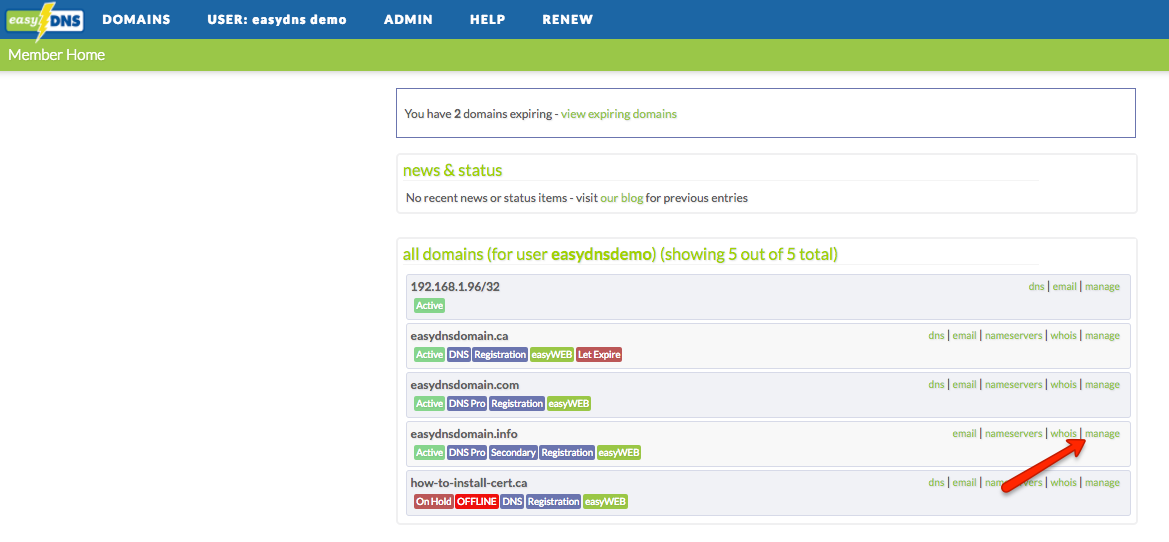
Task: Click the Registration badge on easydnsdomain.ca
Action: [500, 355]
